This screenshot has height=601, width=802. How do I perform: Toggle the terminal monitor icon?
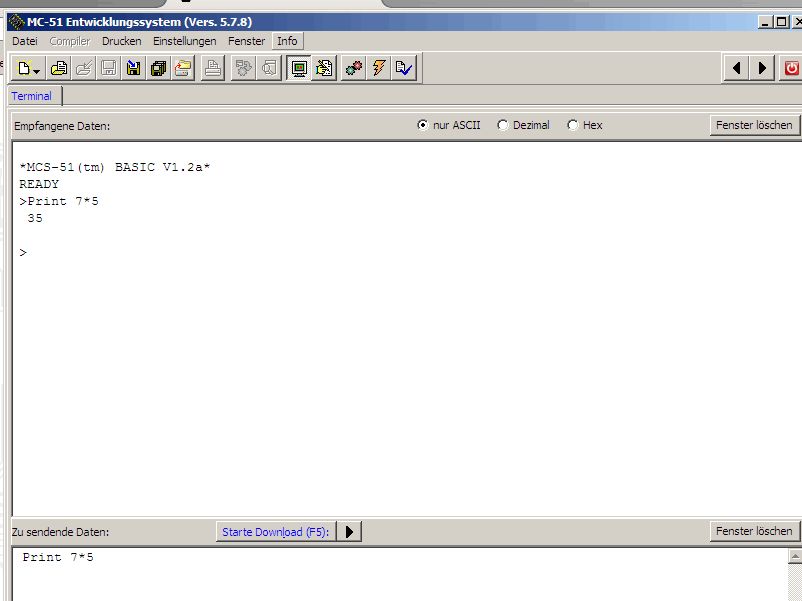[299, 68]
